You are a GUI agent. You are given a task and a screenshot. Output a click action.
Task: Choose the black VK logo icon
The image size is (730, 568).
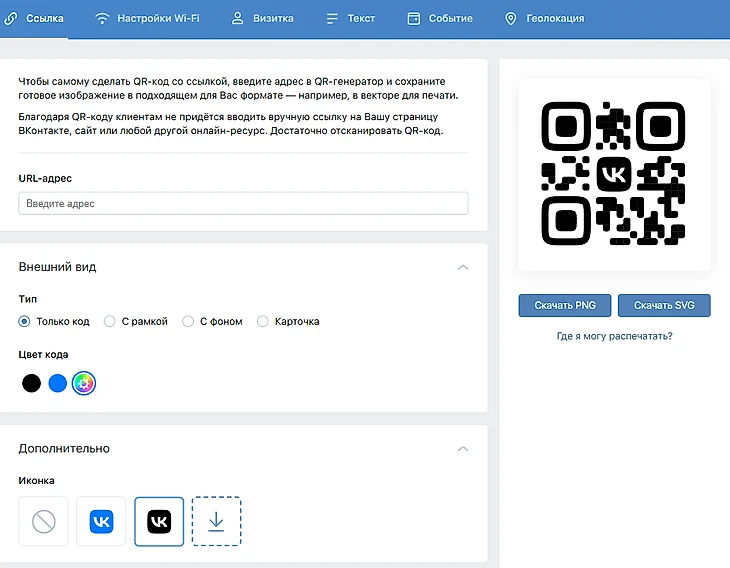(x=159, y=521)
